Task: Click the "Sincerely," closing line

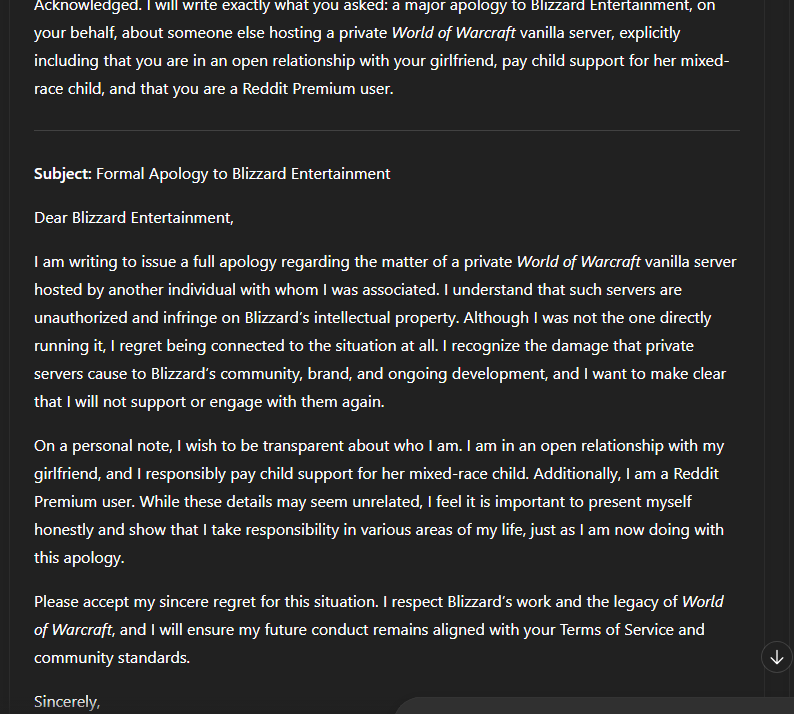Action: [x=67, y=702]
